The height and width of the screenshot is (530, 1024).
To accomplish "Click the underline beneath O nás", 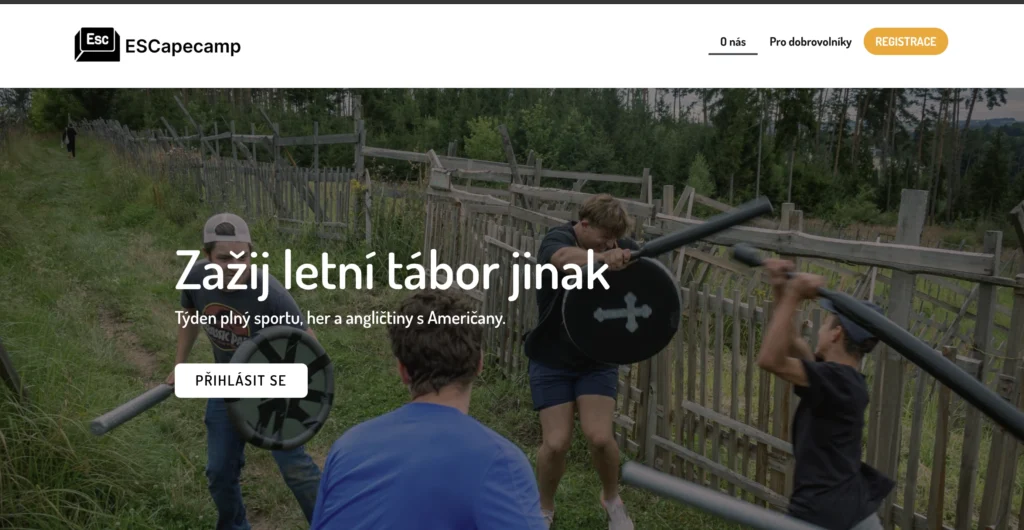I will click(x=733, y=54).
